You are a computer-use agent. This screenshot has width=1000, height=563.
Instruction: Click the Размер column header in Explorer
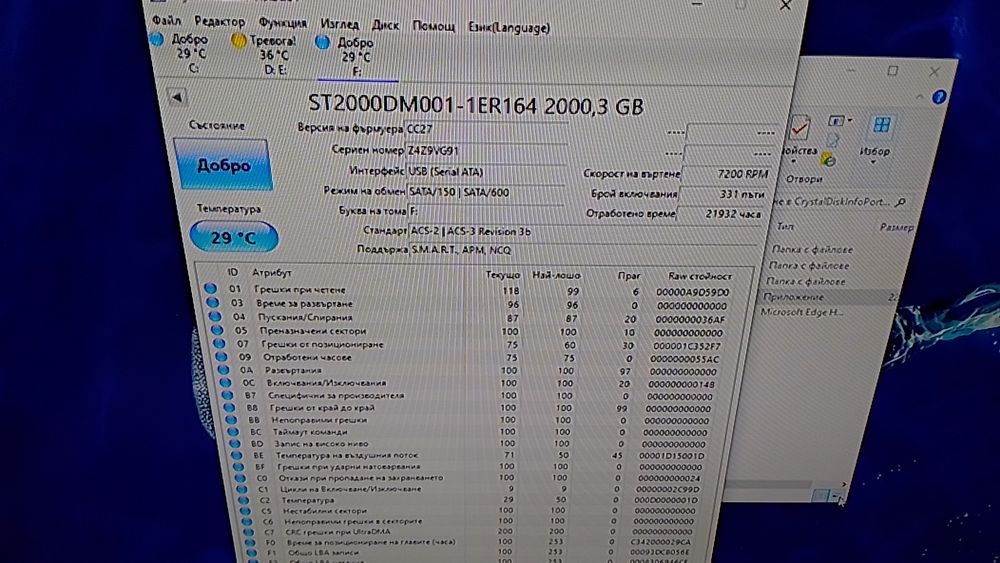[x=897, y=227]
